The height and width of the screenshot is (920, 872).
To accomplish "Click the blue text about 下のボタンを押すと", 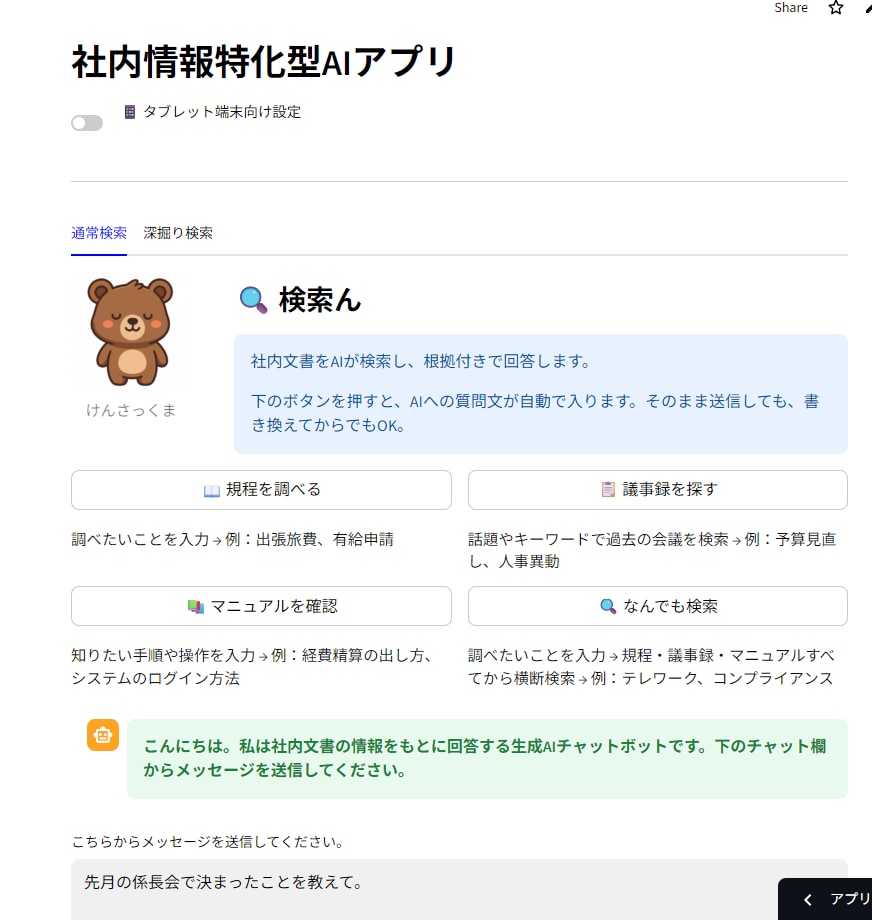I will point(535,413).
